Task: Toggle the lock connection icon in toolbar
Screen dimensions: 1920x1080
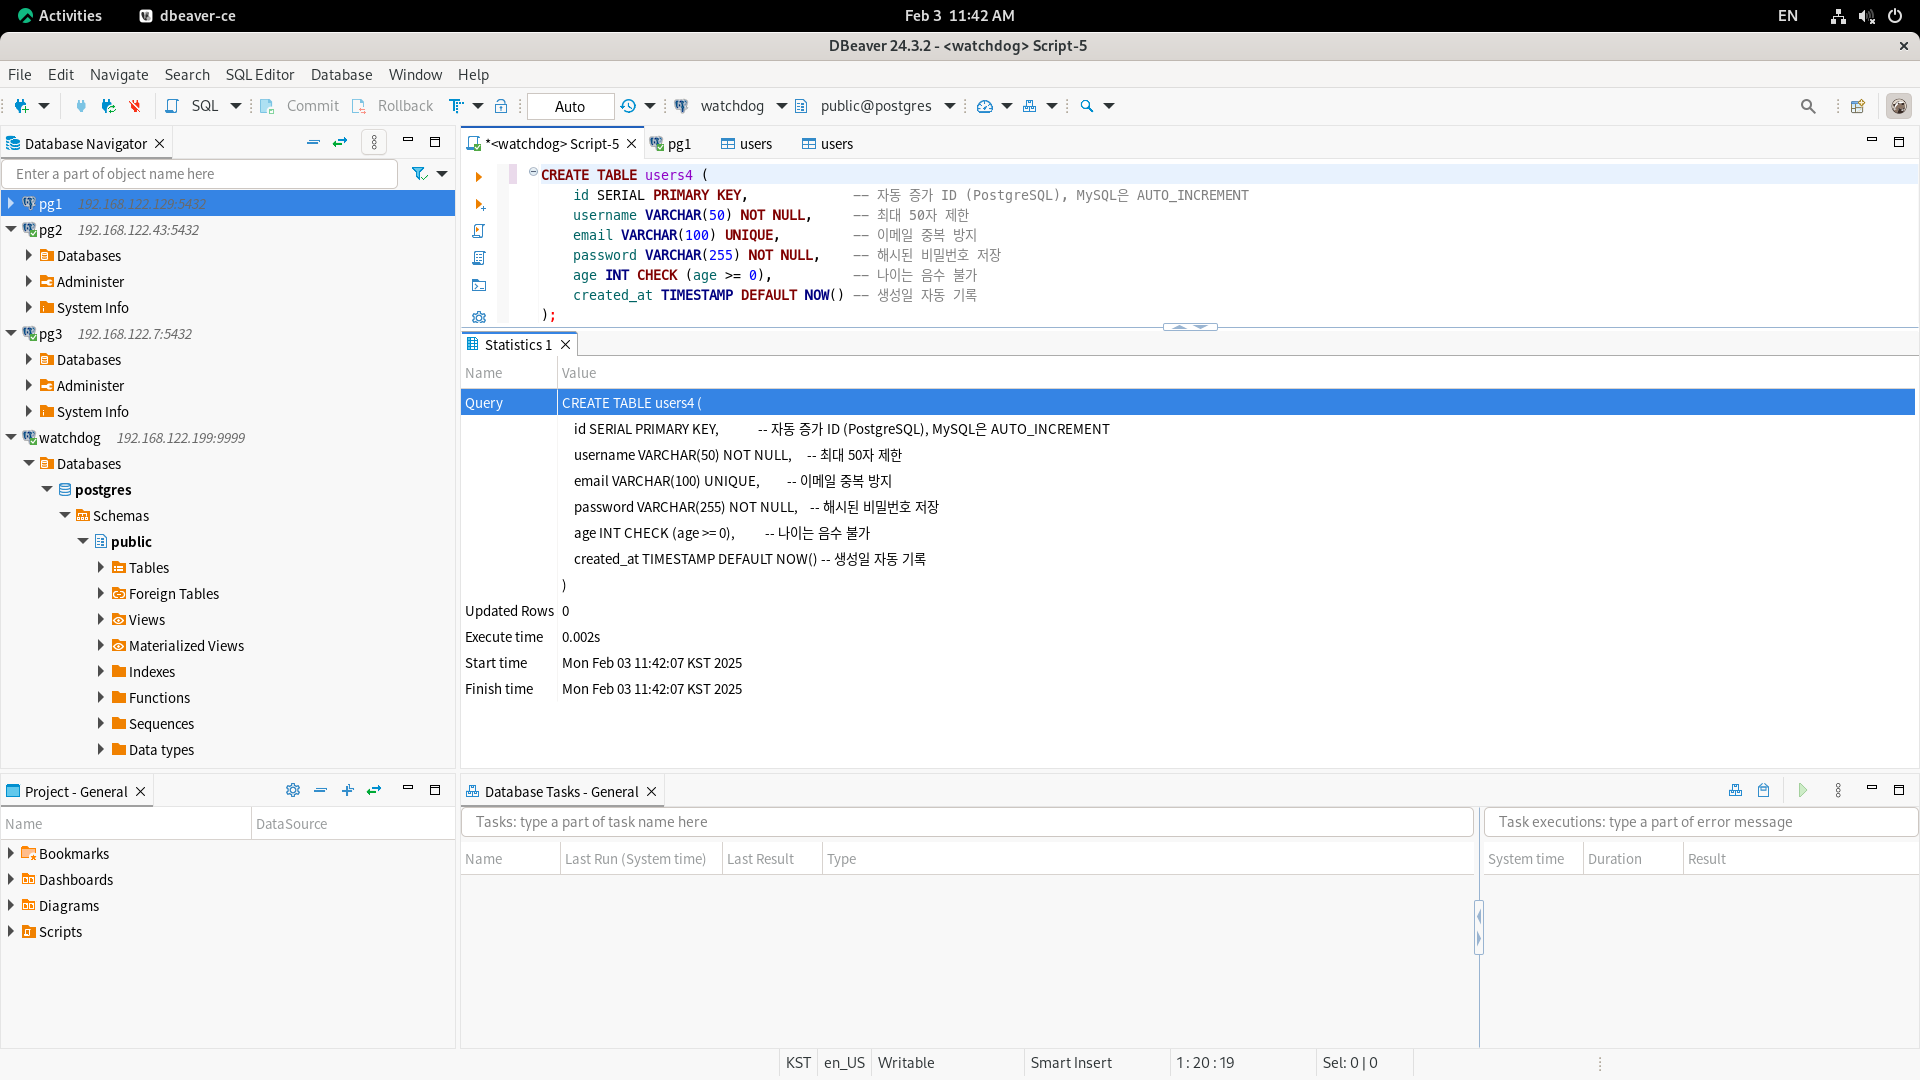Action: (x=502, y=106)
